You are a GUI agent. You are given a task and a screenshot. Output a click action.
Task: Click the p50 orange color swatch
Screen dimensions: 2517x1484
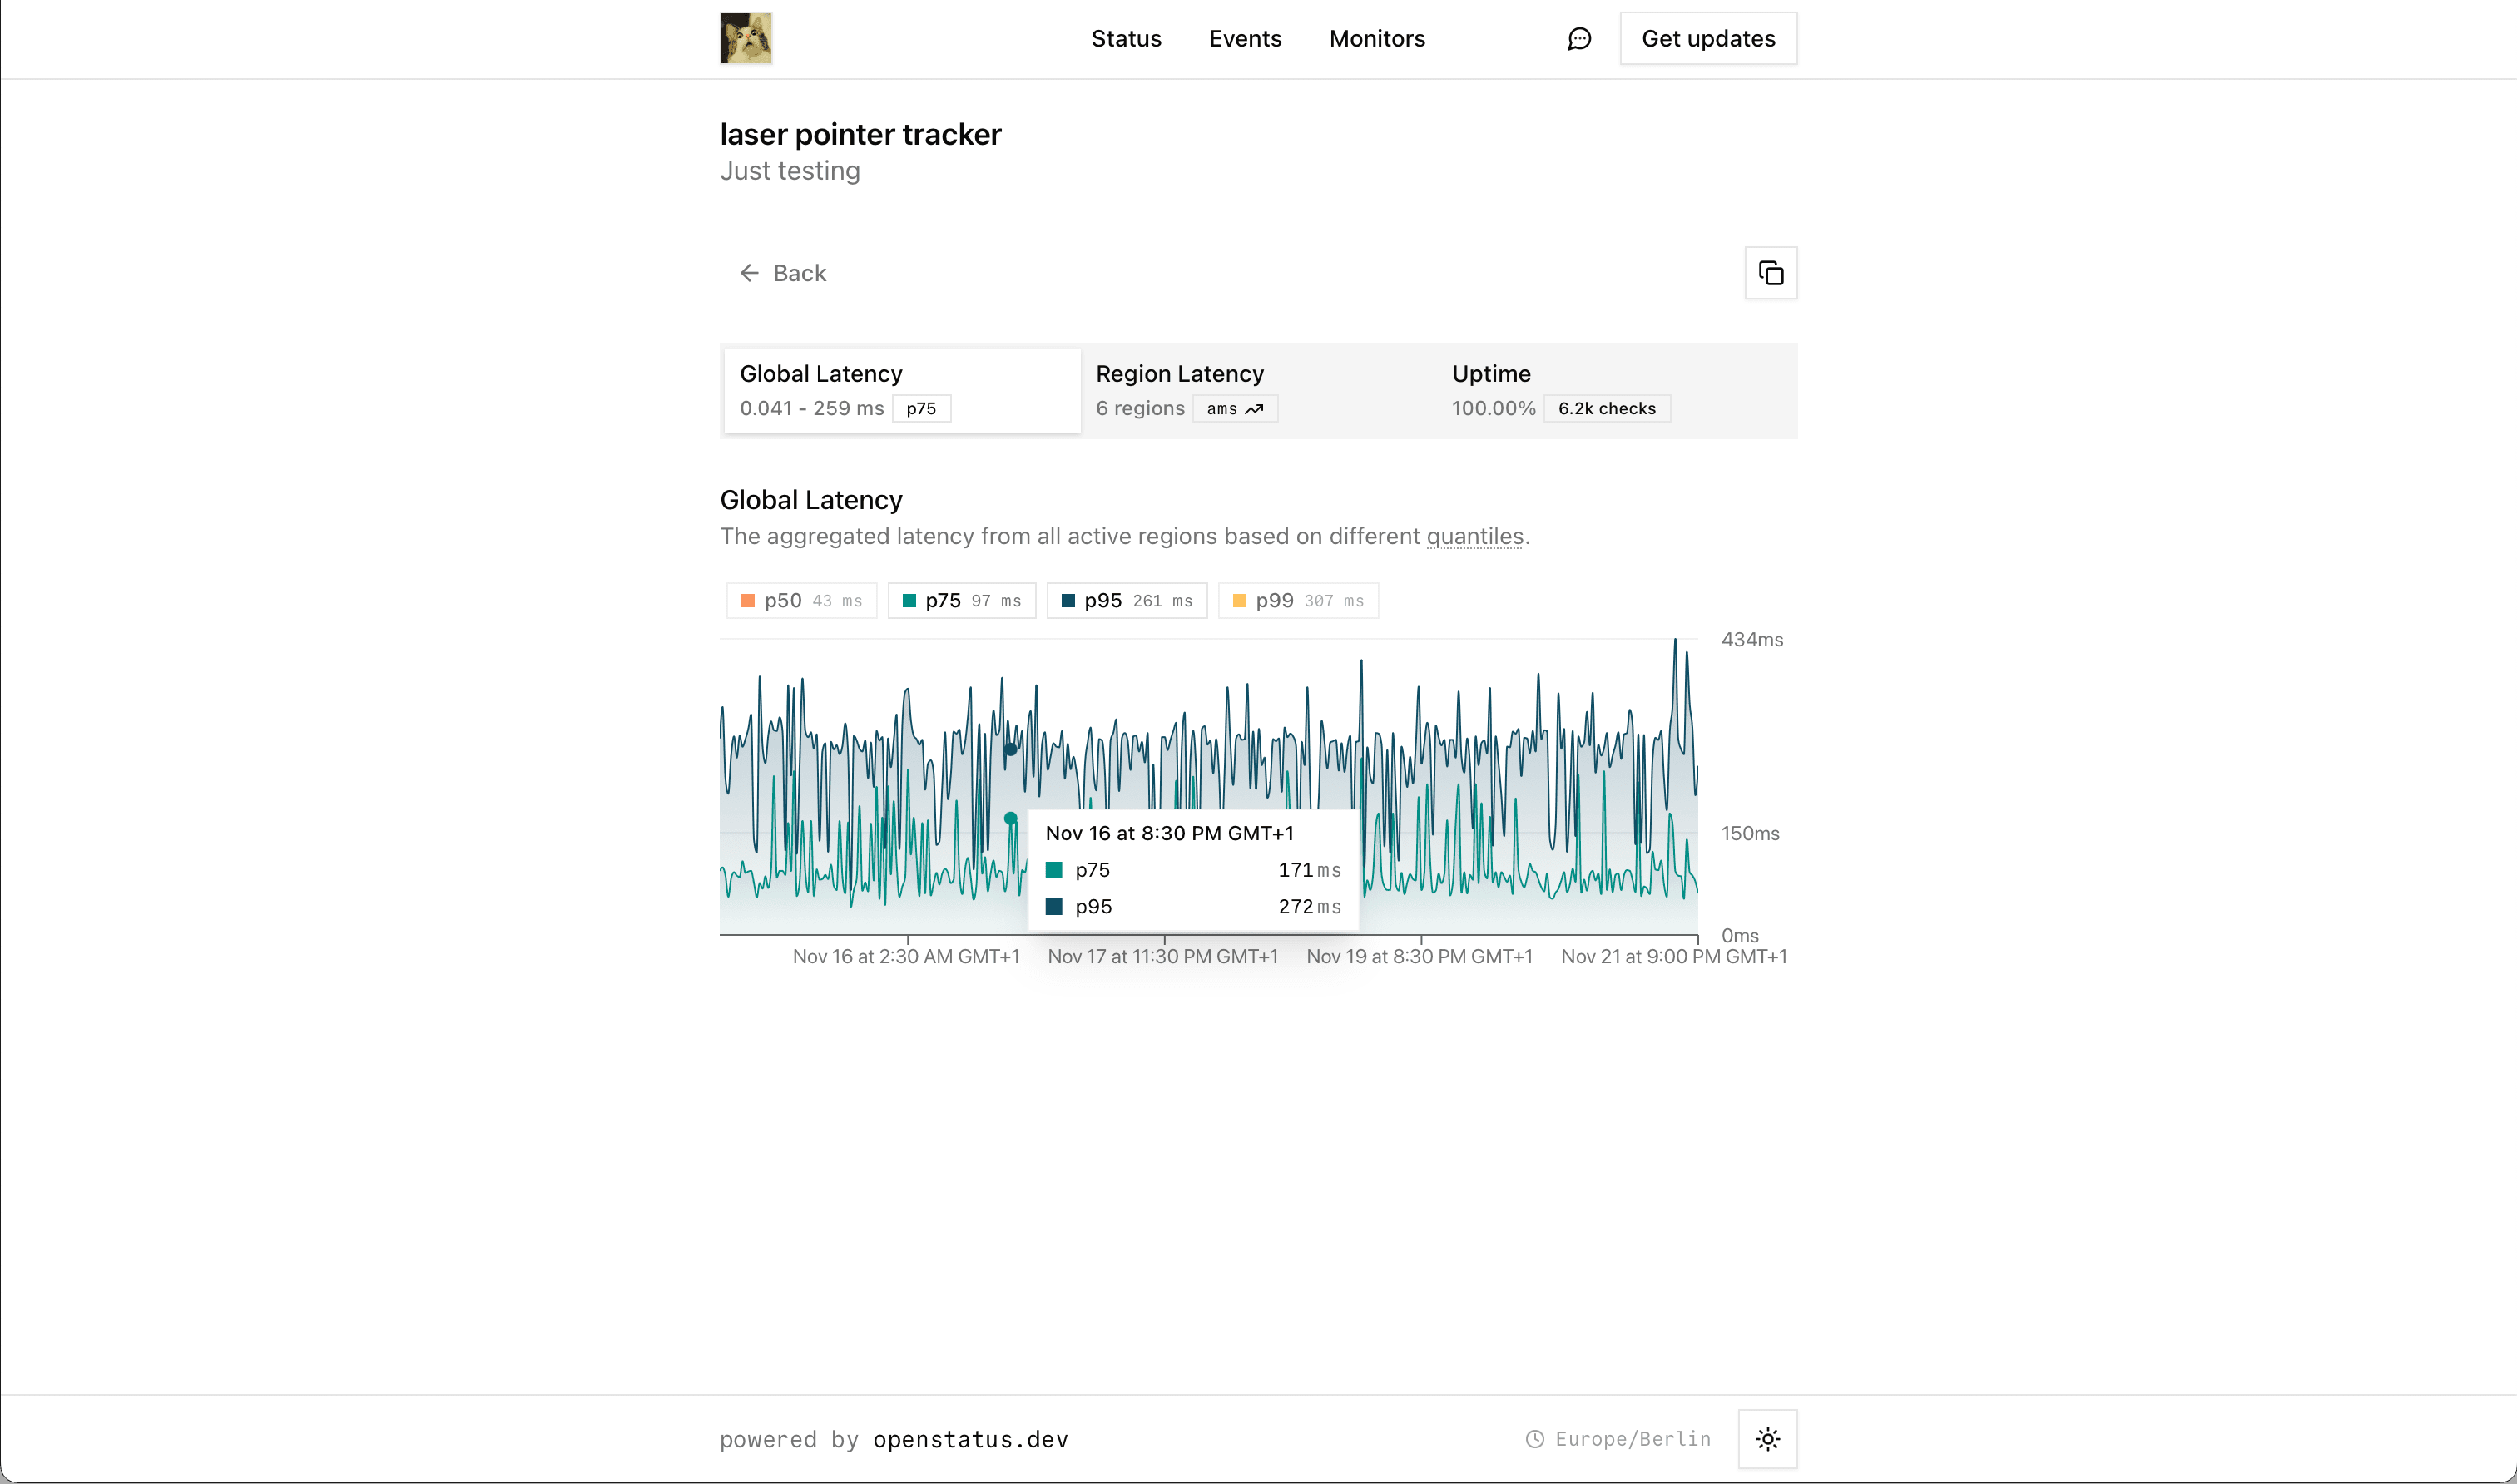click(747, 600)
